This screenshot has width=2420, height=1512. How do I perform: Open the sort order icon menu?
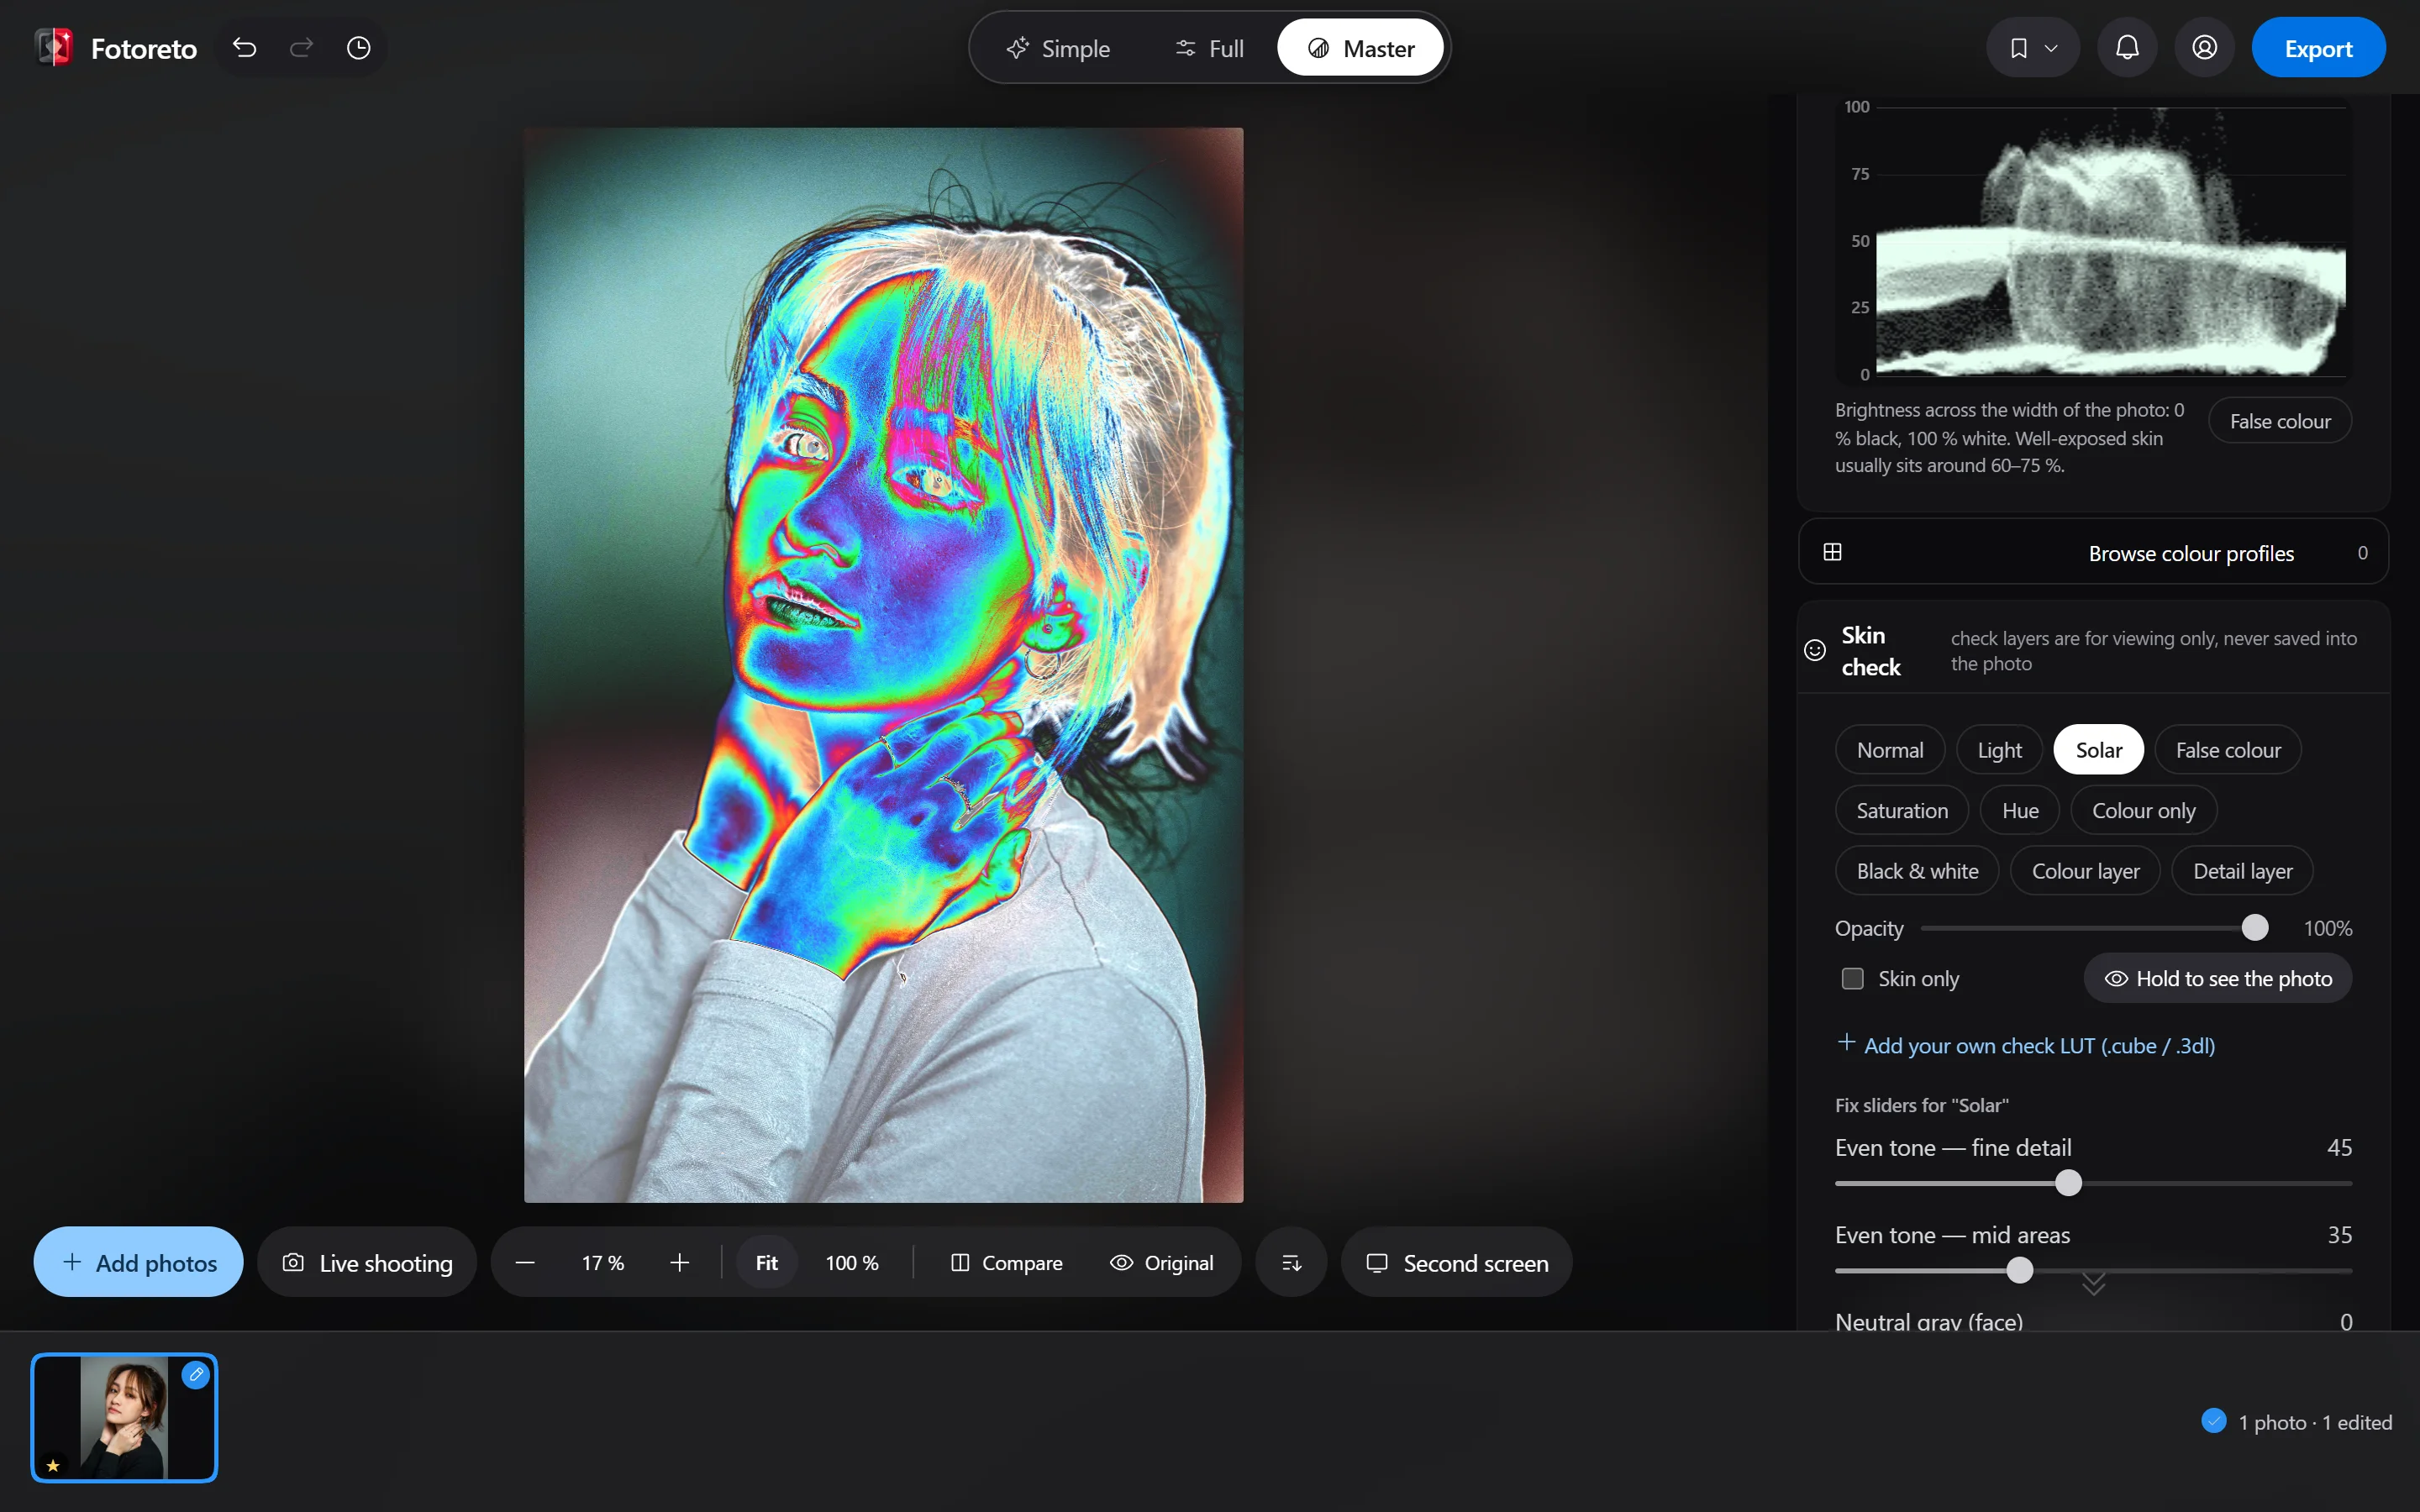(x=1291, y=1262)
